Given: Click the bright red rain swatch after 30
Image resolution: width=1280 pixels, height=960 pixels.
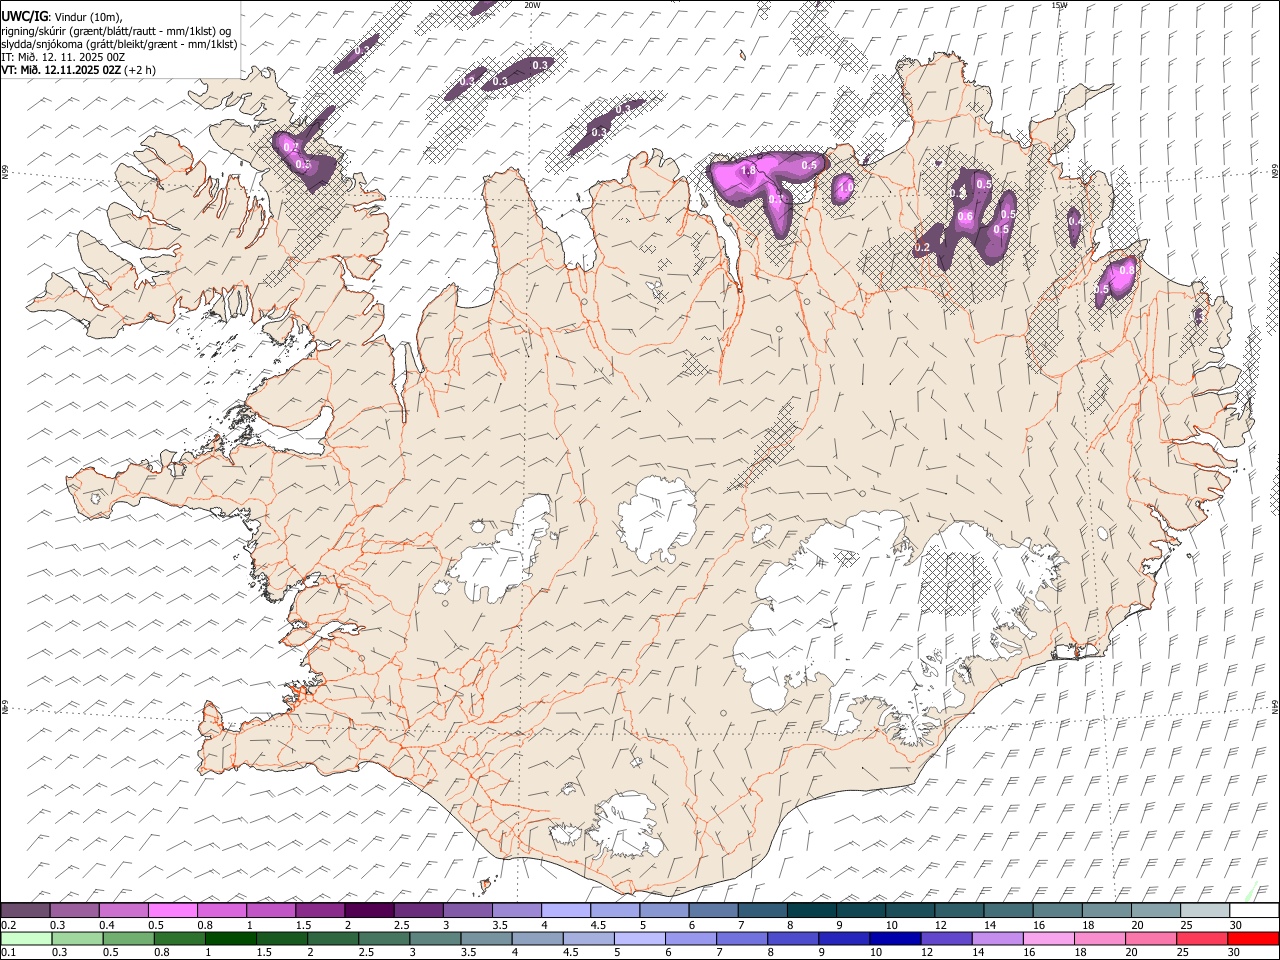Looking at the screenshot, I should [1253, 938].
